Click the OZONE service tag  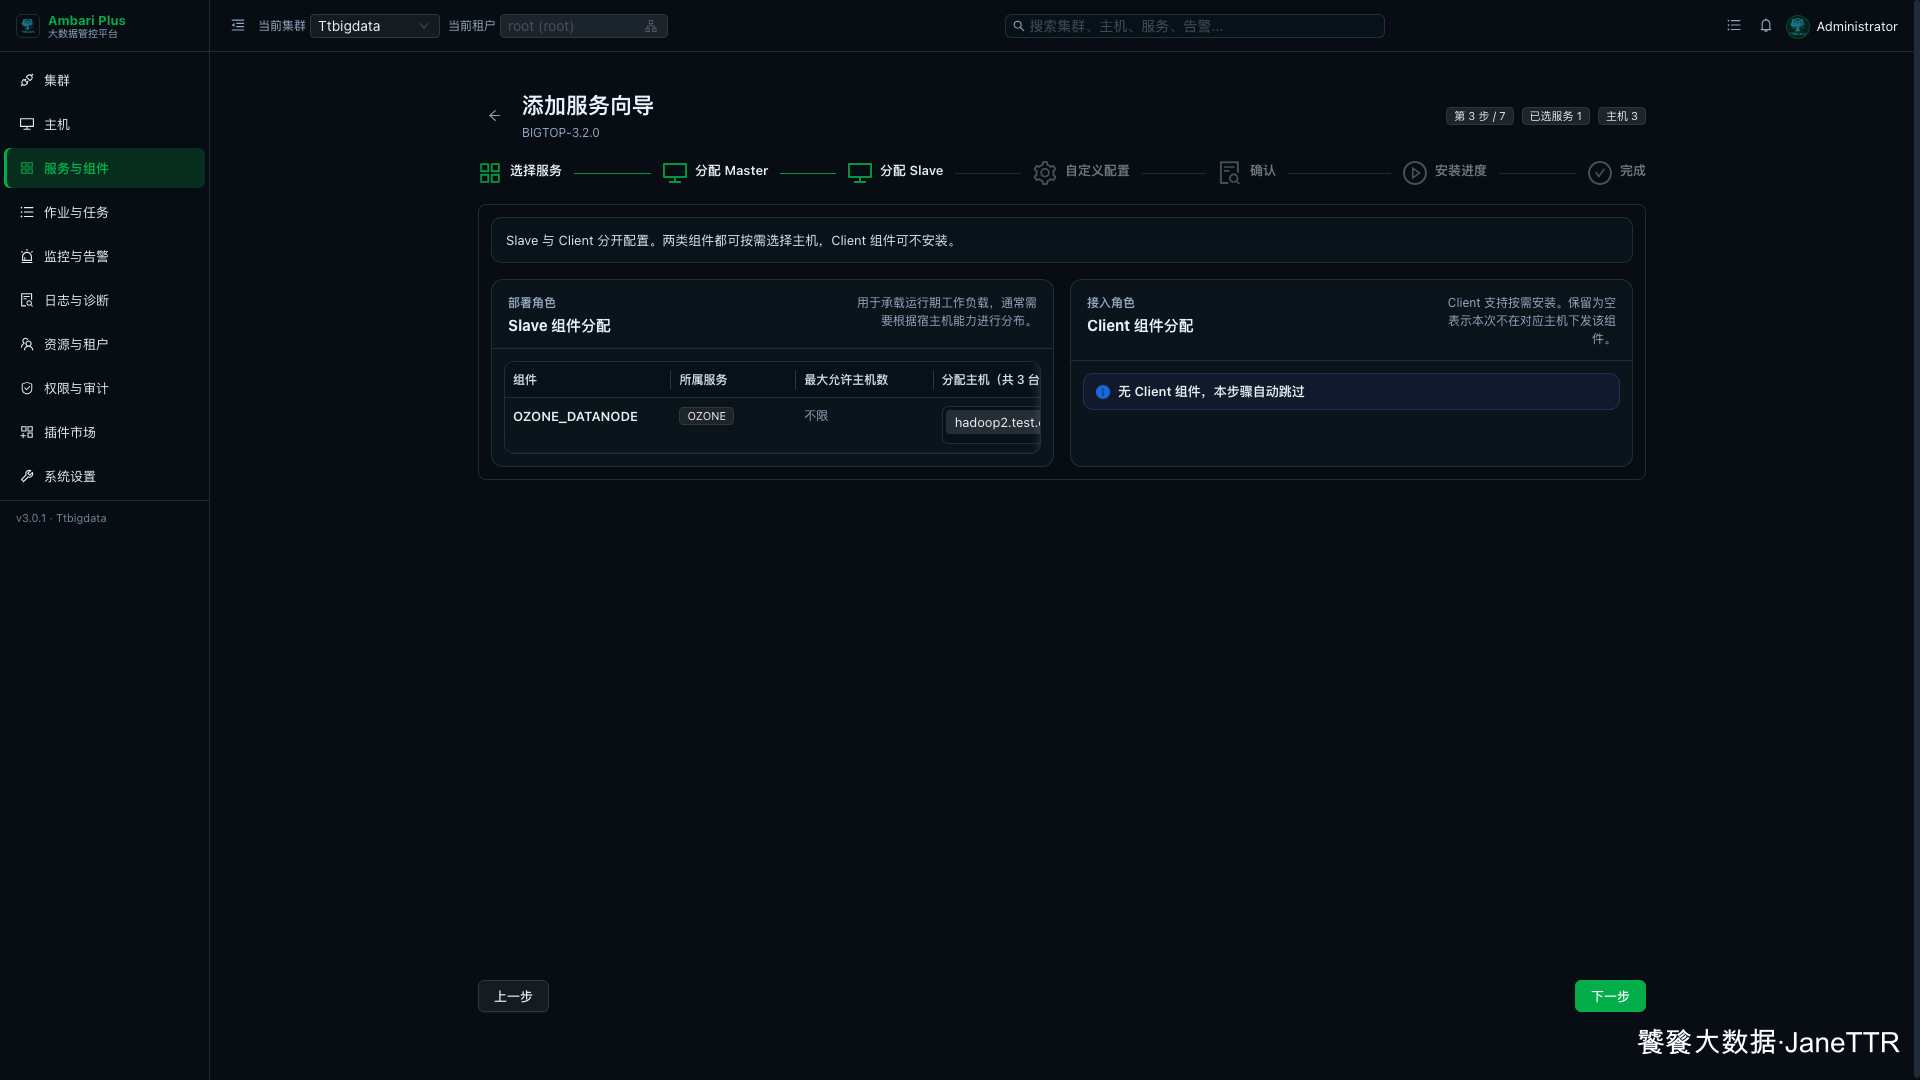pos(707,416)
